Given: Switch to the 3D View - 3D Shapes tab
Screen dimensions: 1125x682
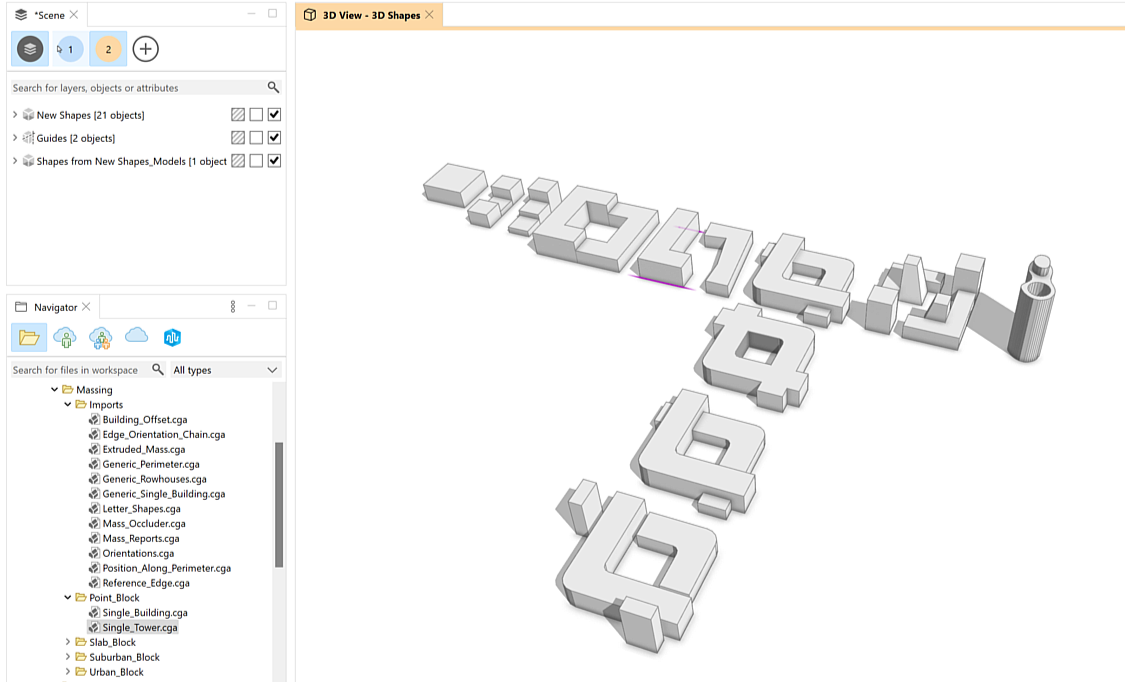Looking at the screenshot, I should pos(370,15).
